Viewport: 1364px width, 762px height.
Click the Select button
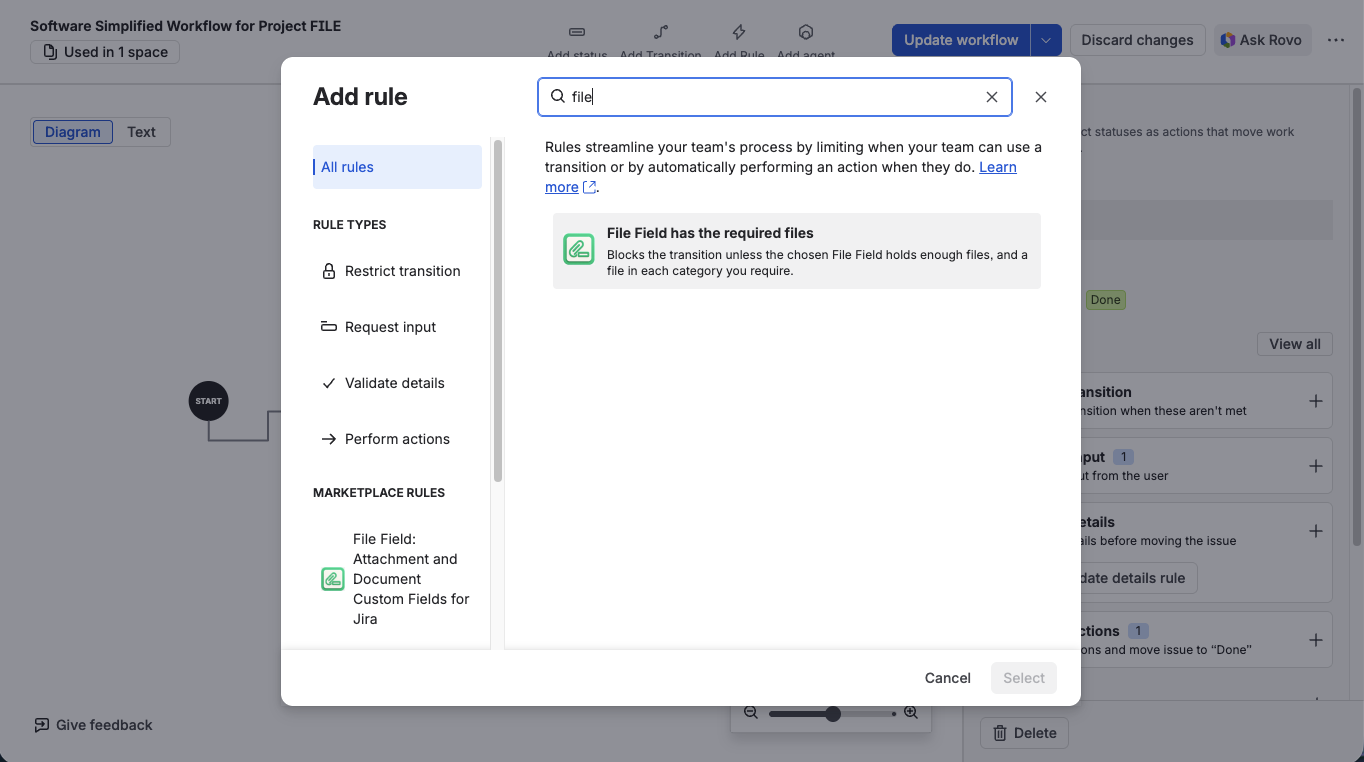point(1024,678)
